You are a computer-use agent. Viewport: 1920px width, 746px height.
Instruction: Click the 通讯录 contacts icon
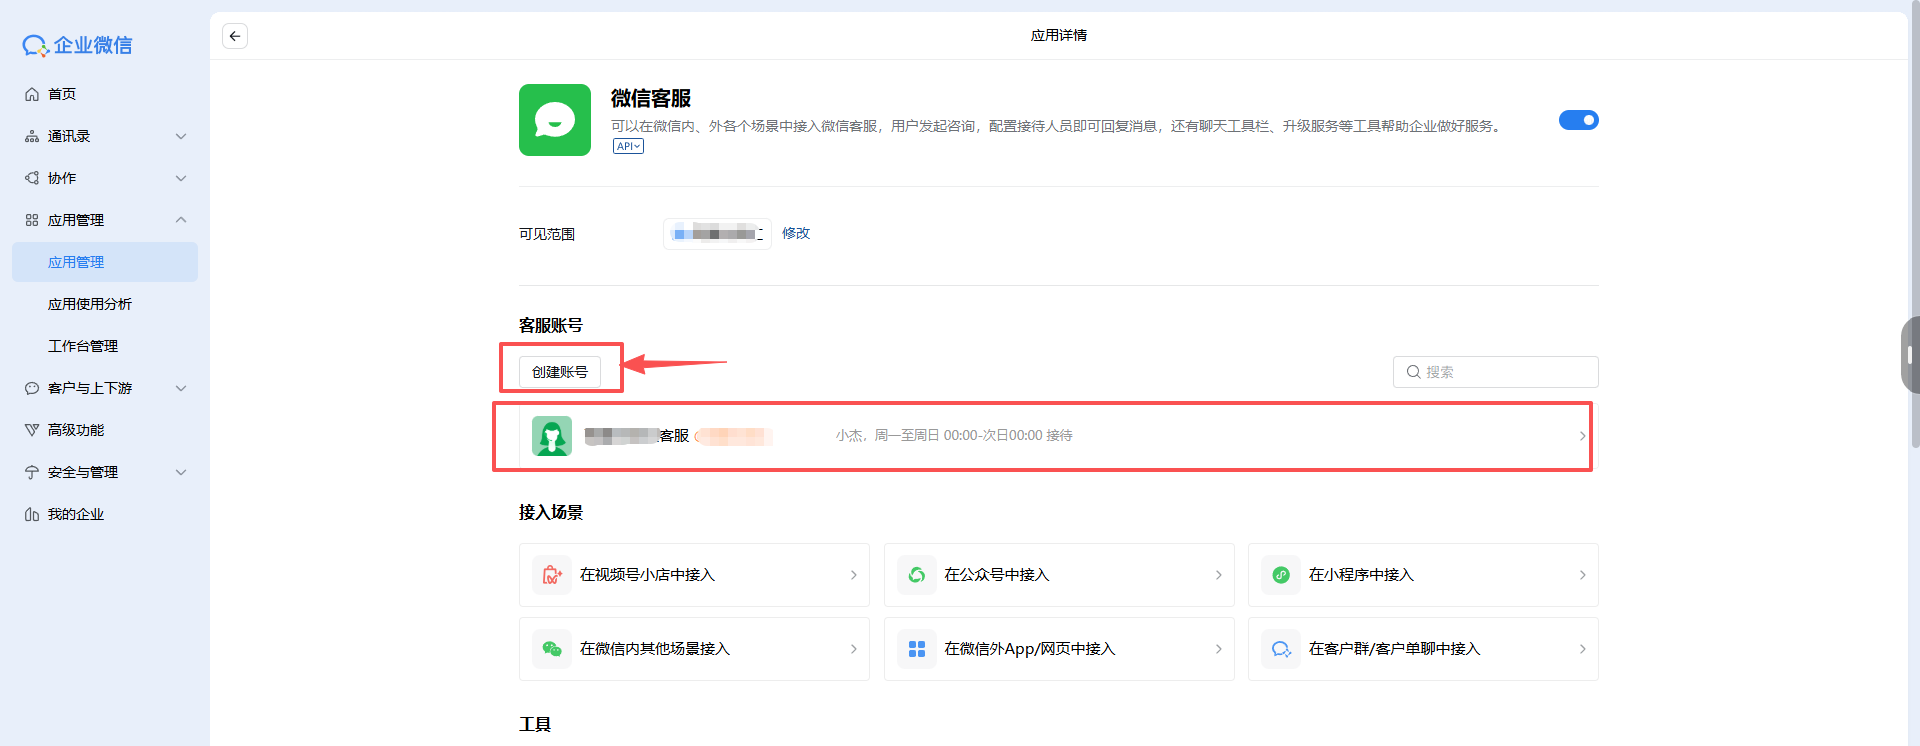point(32,136)
